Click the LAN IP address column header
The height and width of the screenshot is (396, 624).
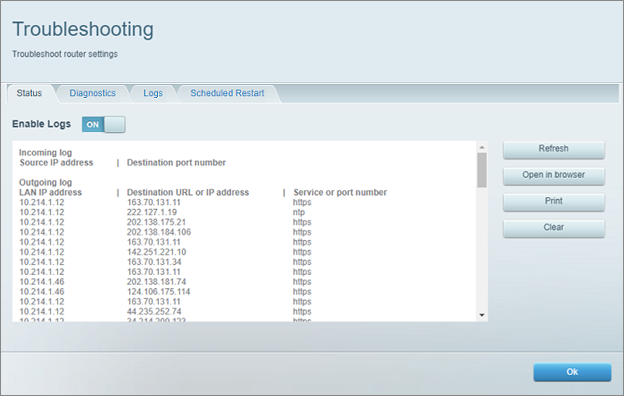pyautogui.click(x=51, y=192)
